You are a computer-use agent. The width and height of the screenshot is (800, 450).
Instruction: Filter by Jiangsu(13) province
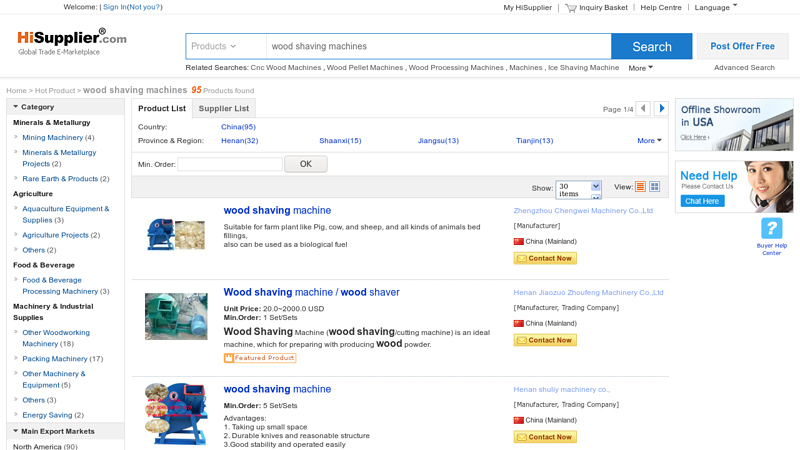[438, 141]
